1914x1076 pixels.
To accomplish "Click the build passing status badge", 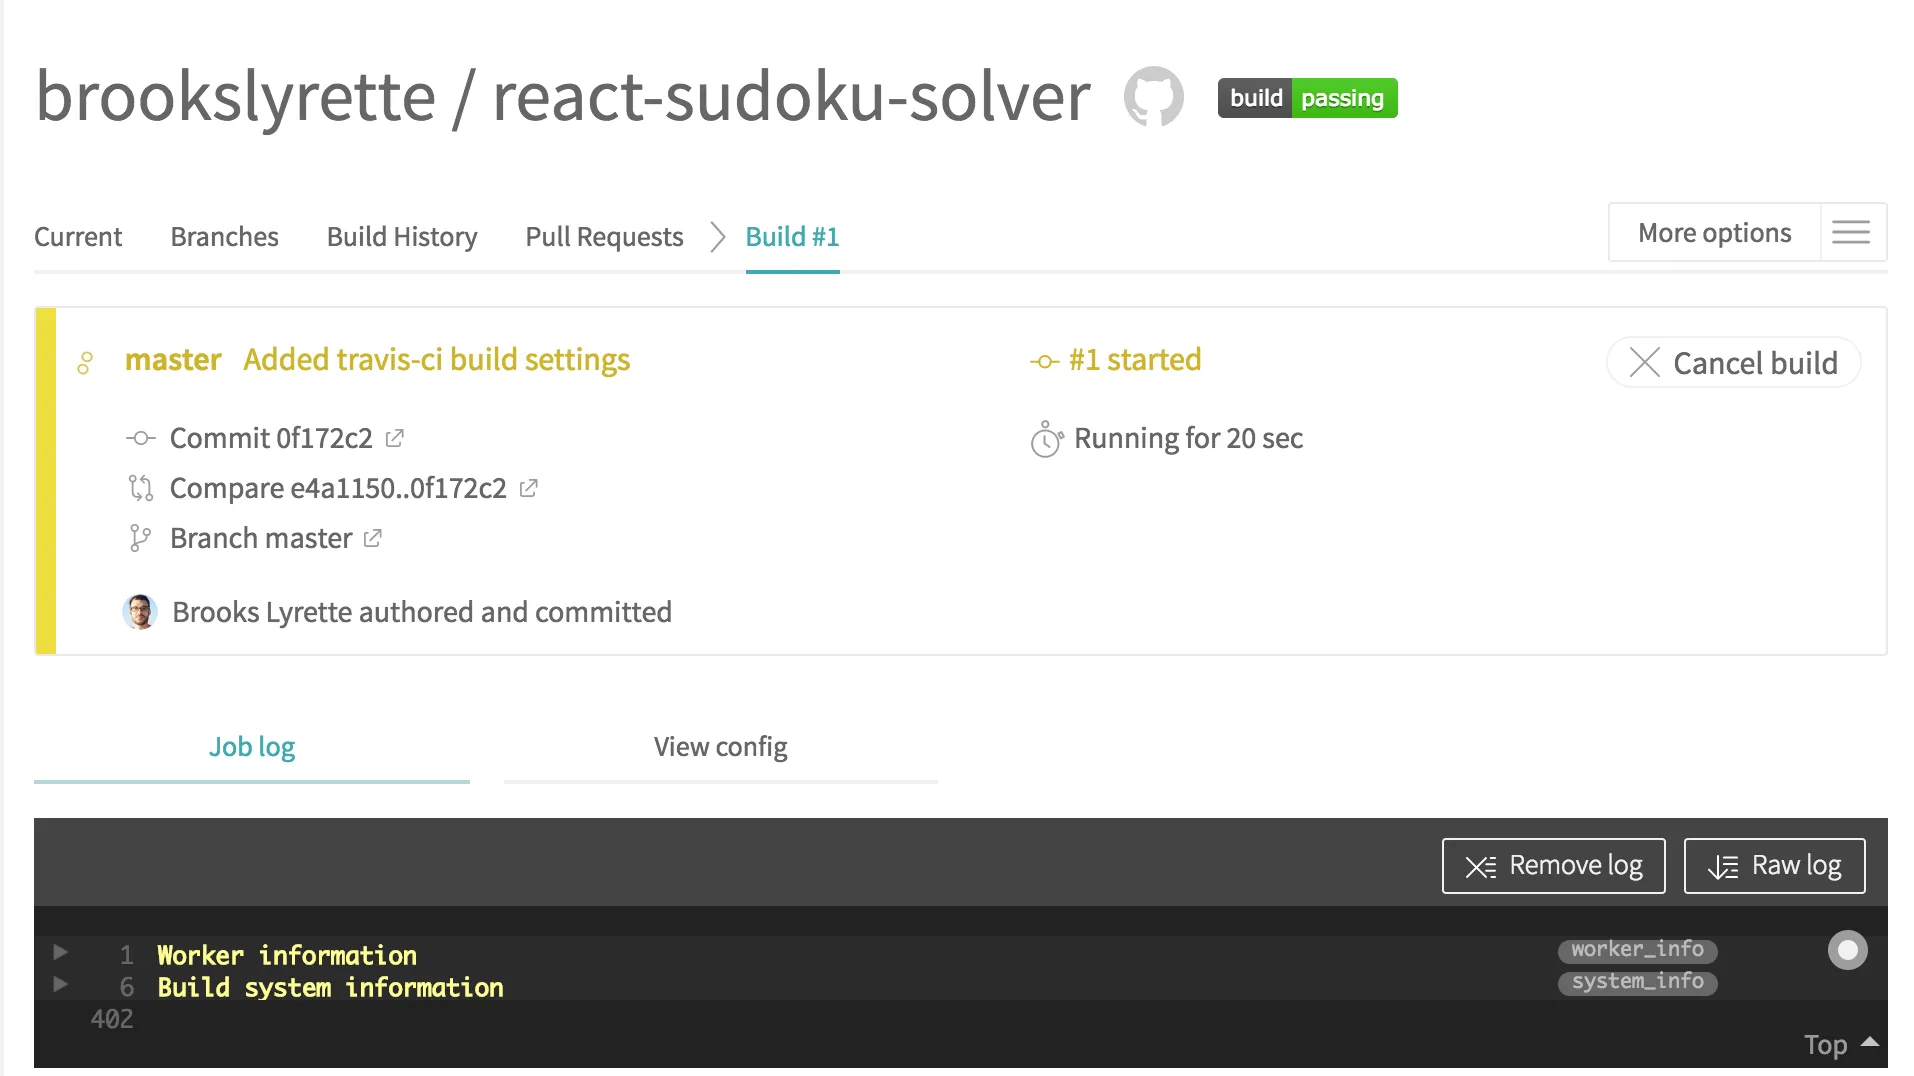I will [x=1306, y=98].
